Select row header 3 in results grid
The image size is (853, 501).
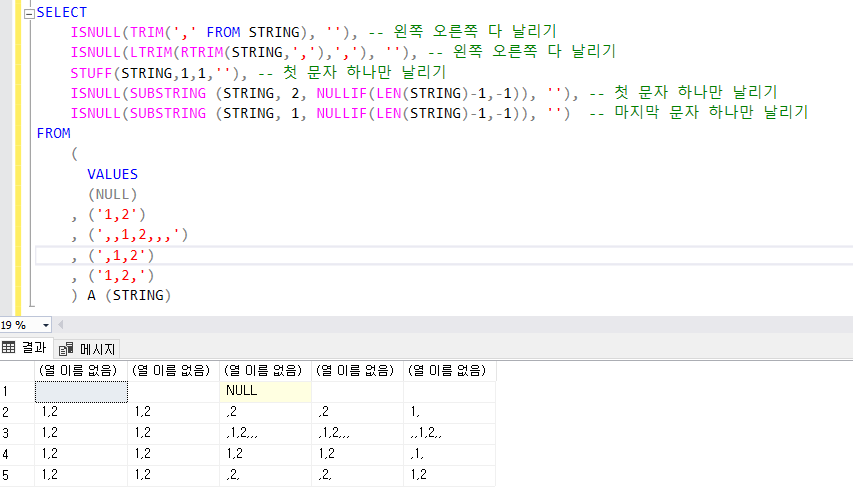(17, 434)
